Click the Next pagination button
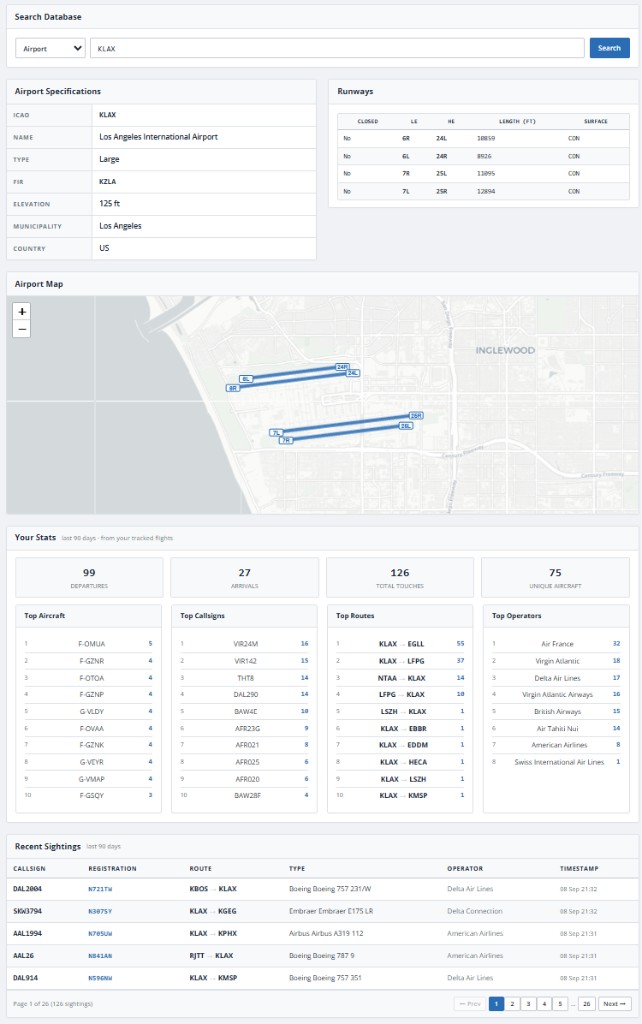 615,1004
